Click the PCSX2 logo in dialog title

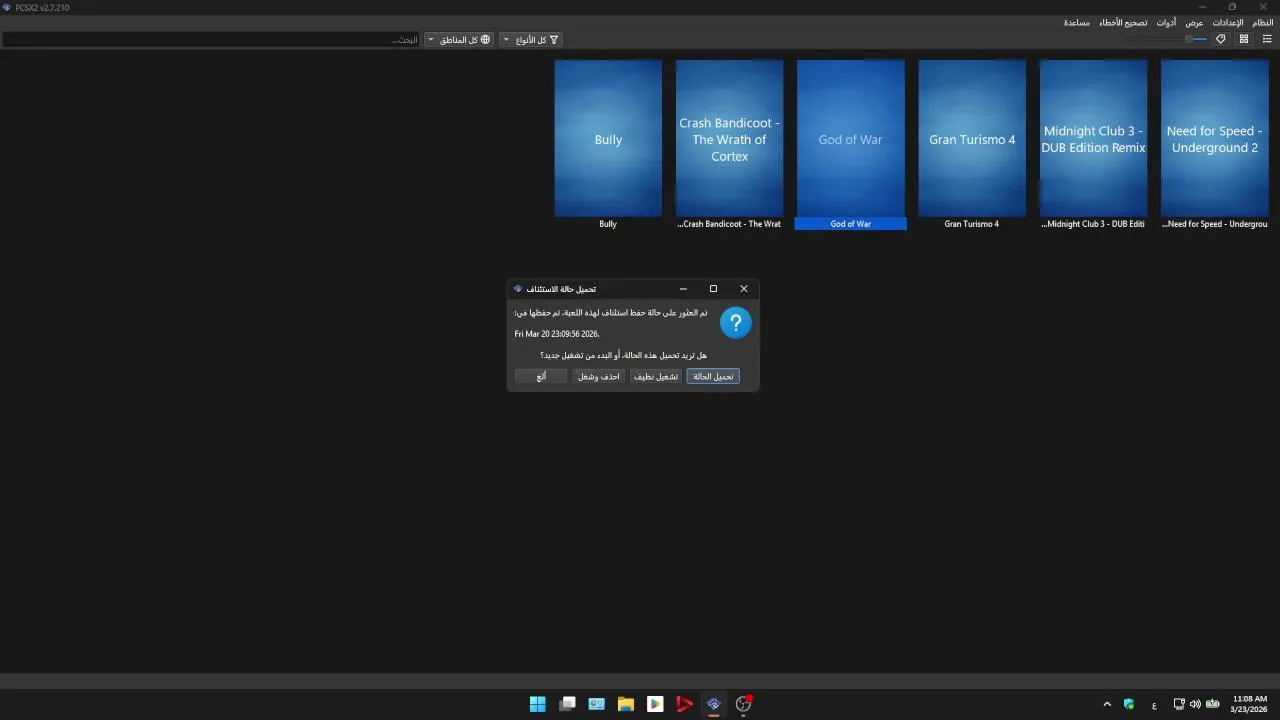coord(518,289)
